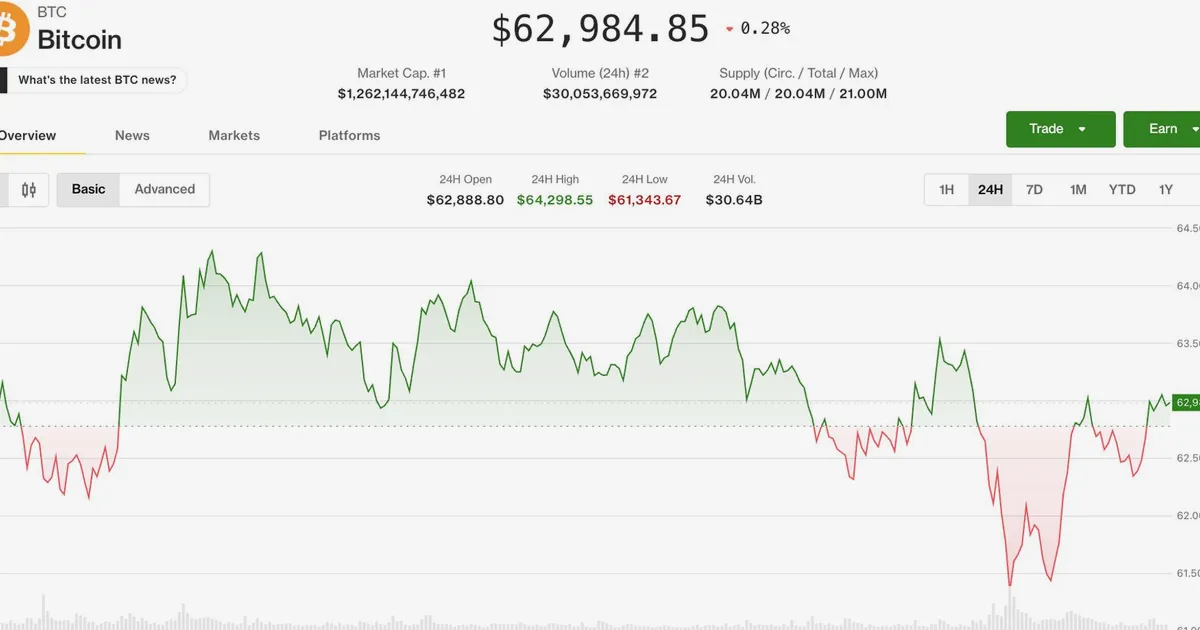Image resolution: width=1200 pixels, height=630 pixels.
Task: Click the 24H Open label
Action: click(466, 179)
